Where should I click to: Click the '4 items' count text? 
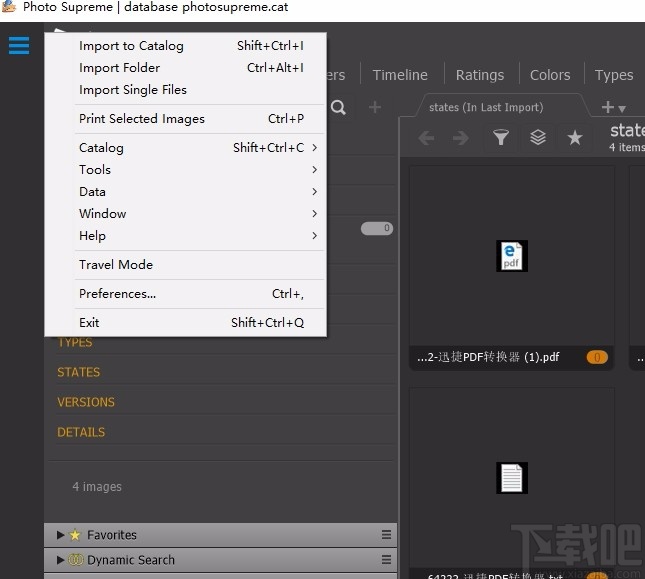(627, 147)
